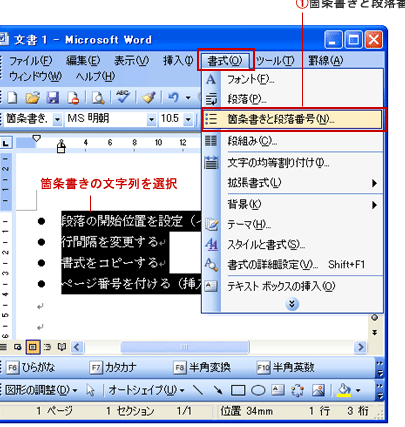Open the 図形の調整(D) dropdown
This screenshot has width=405, height=427.
(41, 390)
